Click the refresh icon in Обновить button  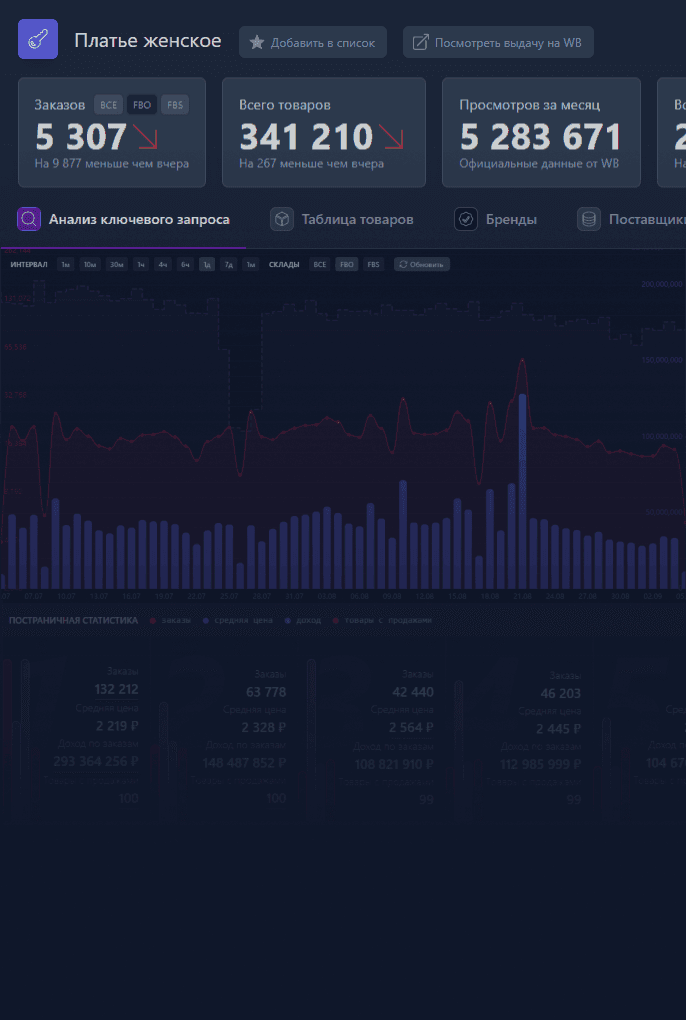(403, 264)
